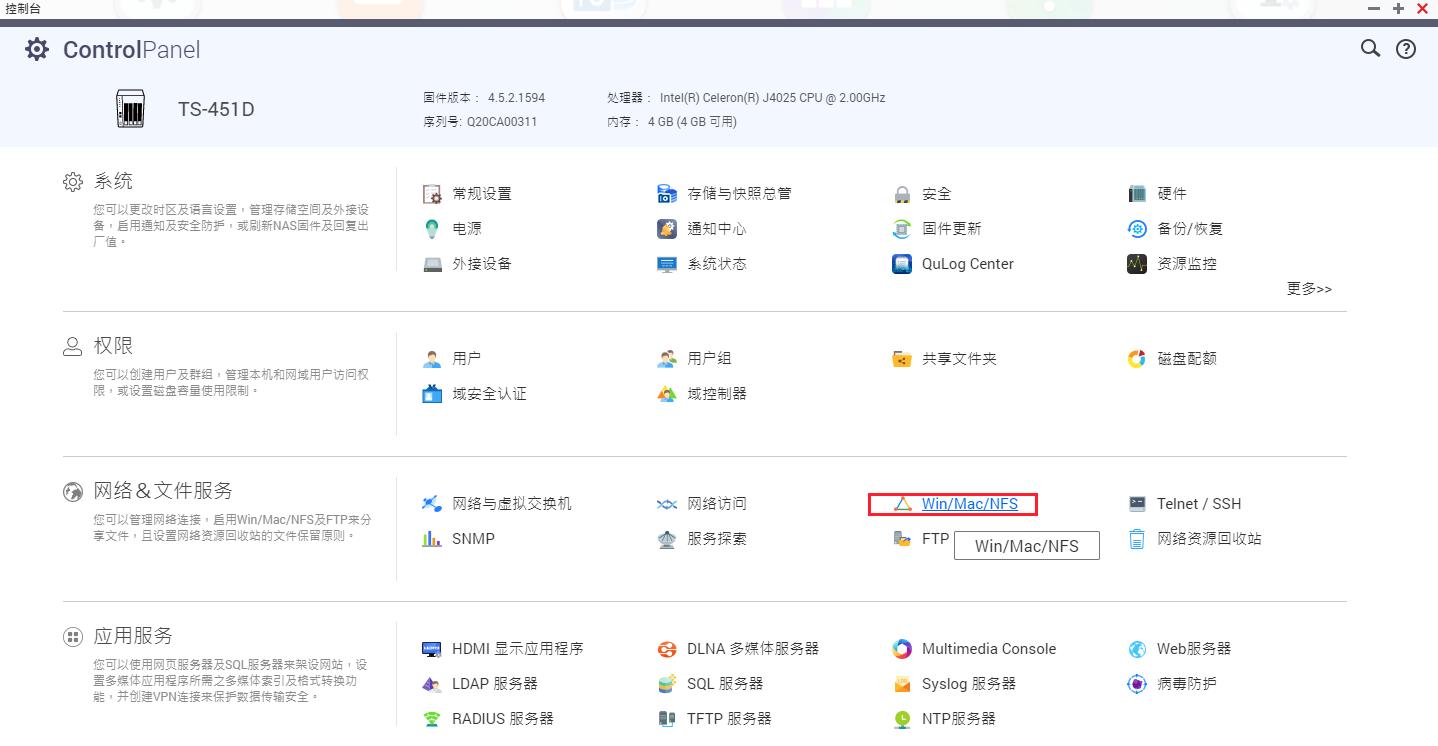Screen dimensions: 1438x746
Task: Click the search magnifier icon
Action: click(1369, 48)
